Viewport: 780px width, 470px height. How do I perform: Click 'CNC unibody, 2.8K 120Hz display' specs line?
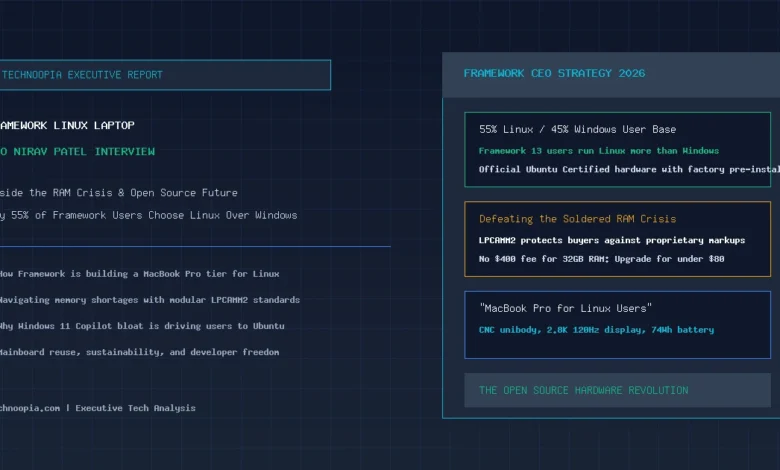[x=596, y=330]
